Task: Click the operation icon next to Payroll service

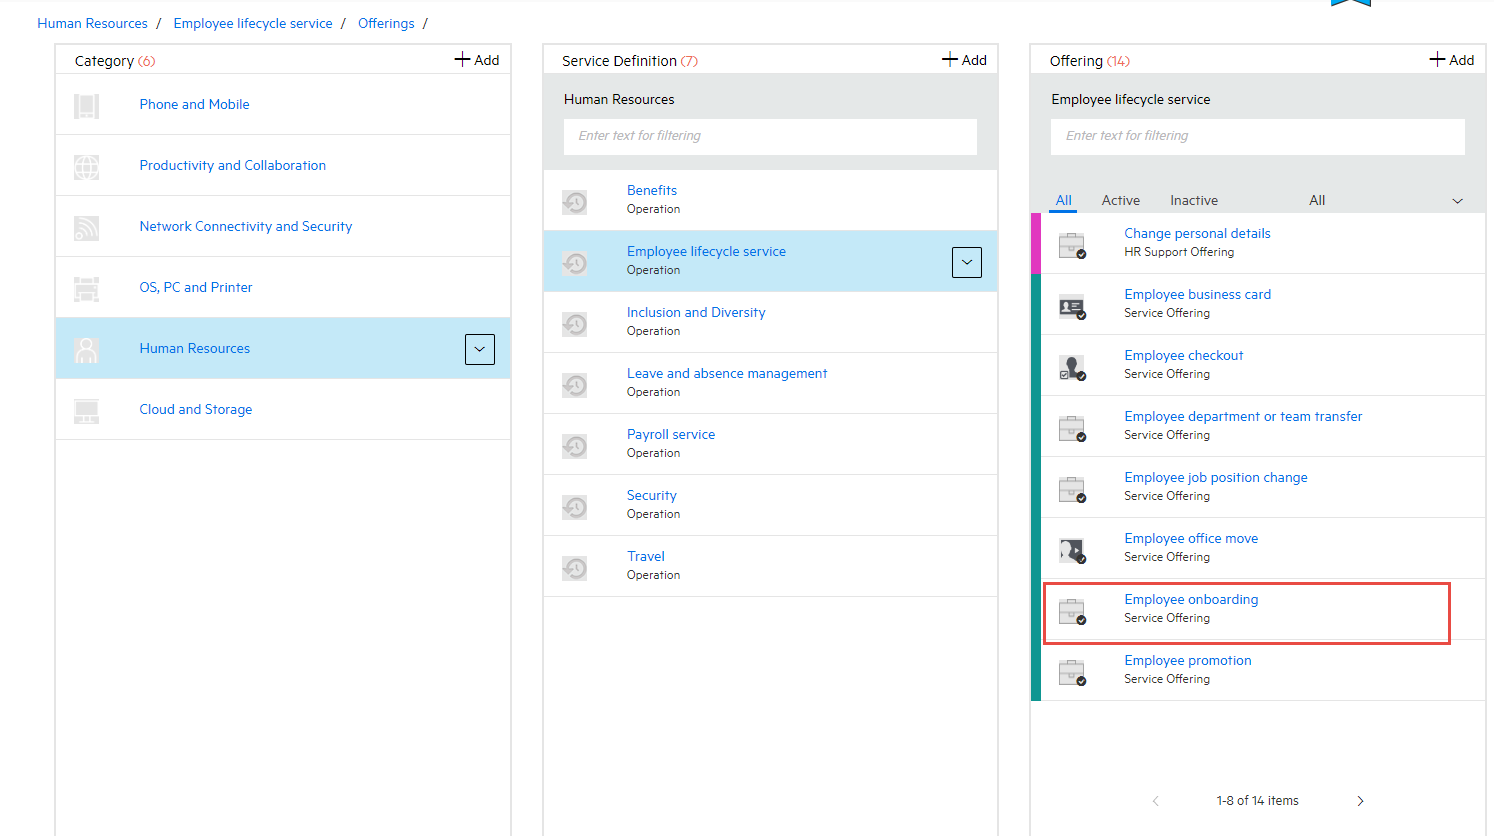Action: pos(575,445)
